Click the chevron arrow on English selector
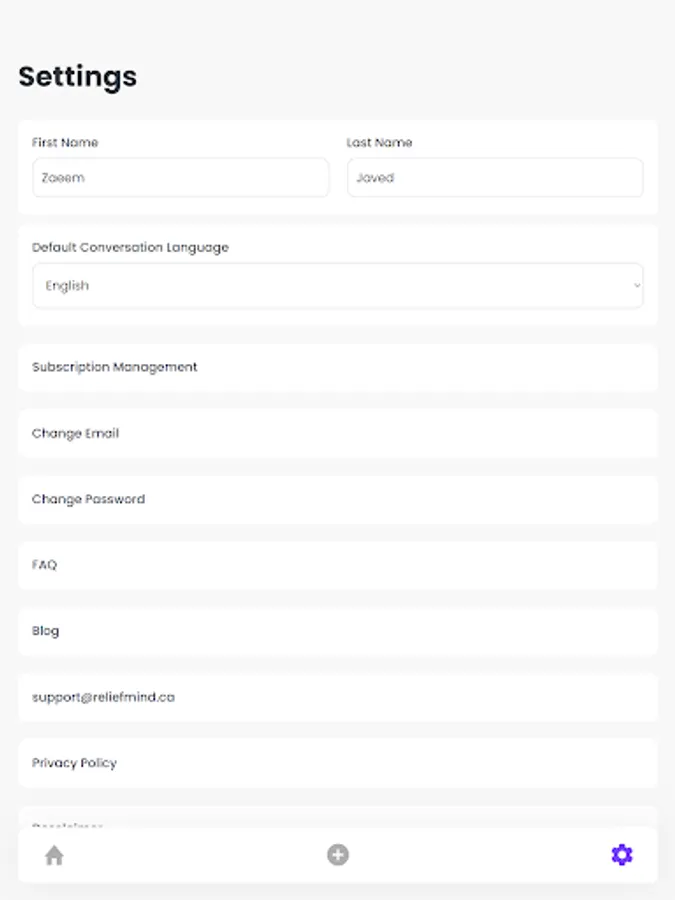 tap(637, 286)
